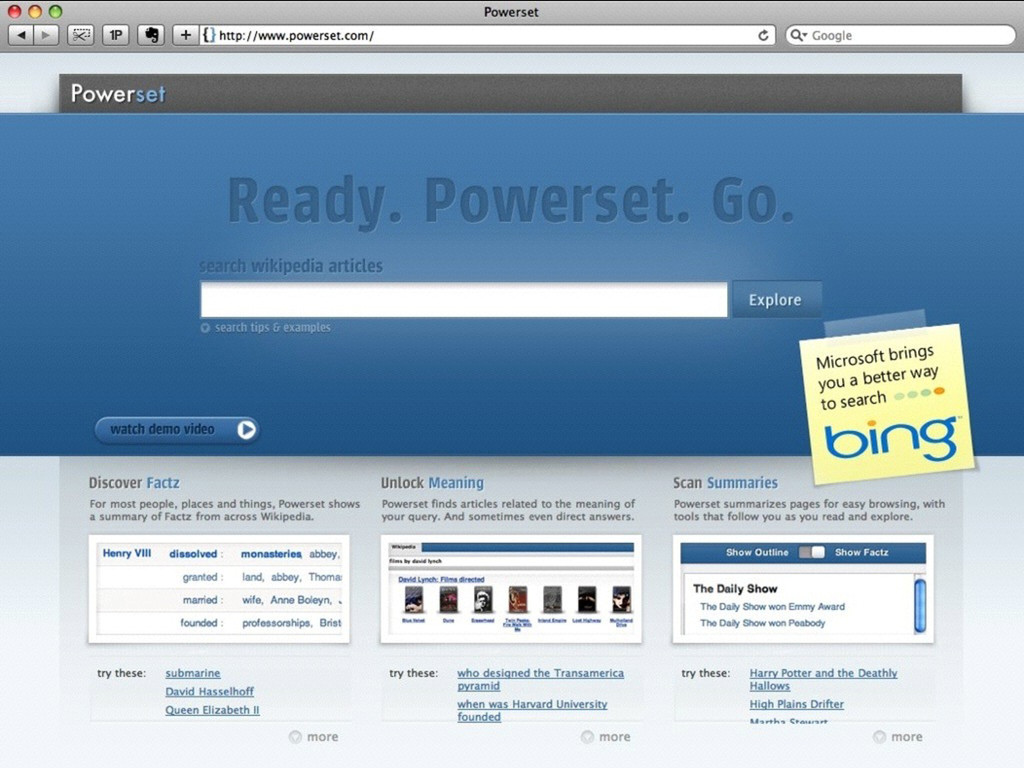Click the browser forward arrow

[x=46, y=35]
